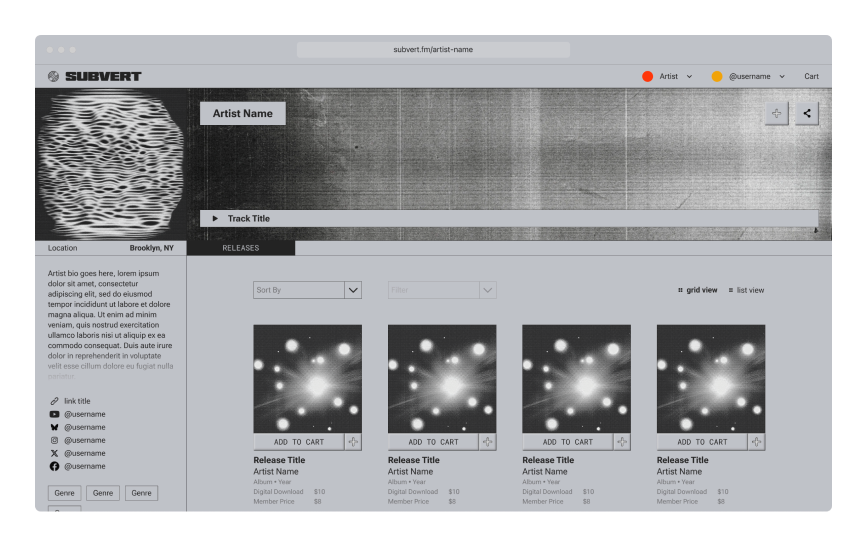This screenshot has height=547, width=867.
Task: Click the Brooklyn, NY location text
Action: pos(152,248)
